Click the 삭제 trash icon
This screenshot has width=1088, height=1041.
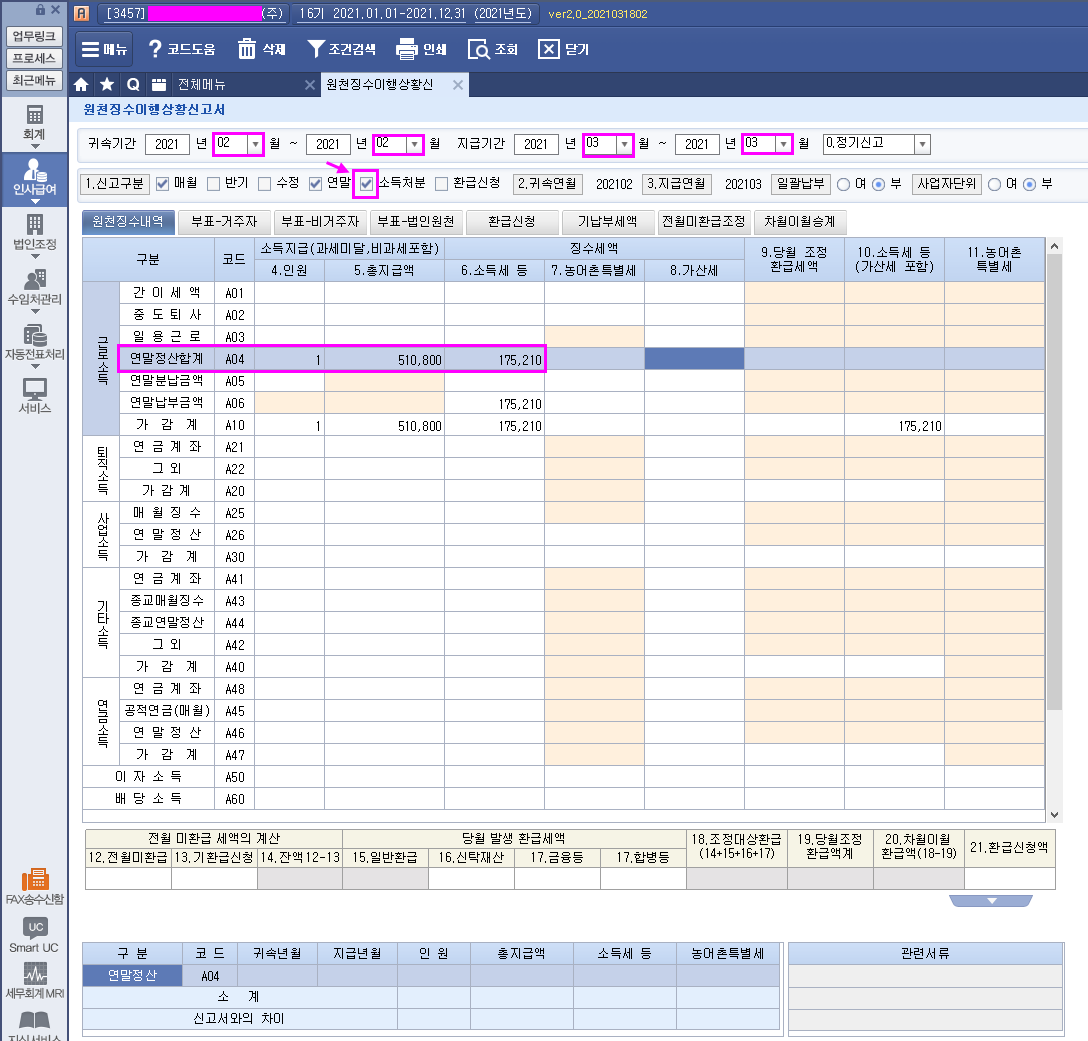pos(247,49)
